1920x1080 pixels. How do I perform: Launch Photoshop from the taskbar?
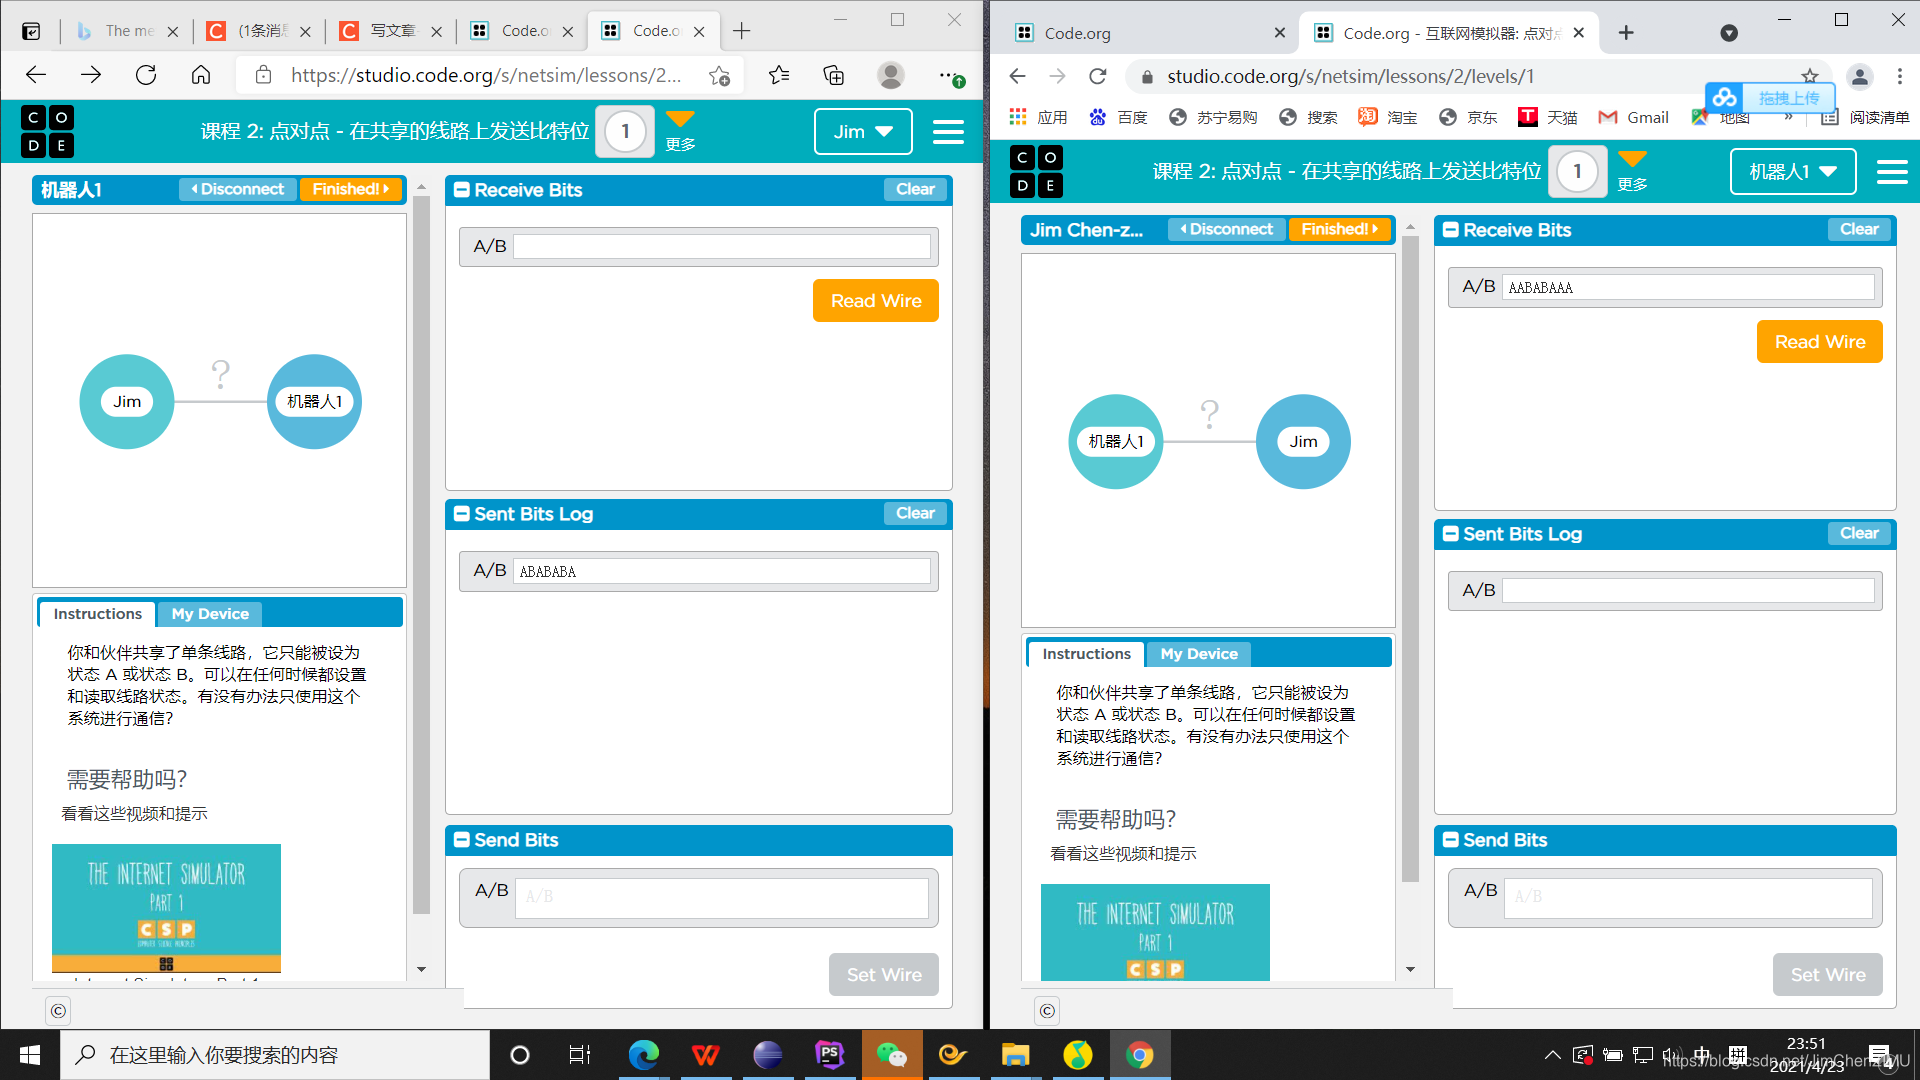829,1055
